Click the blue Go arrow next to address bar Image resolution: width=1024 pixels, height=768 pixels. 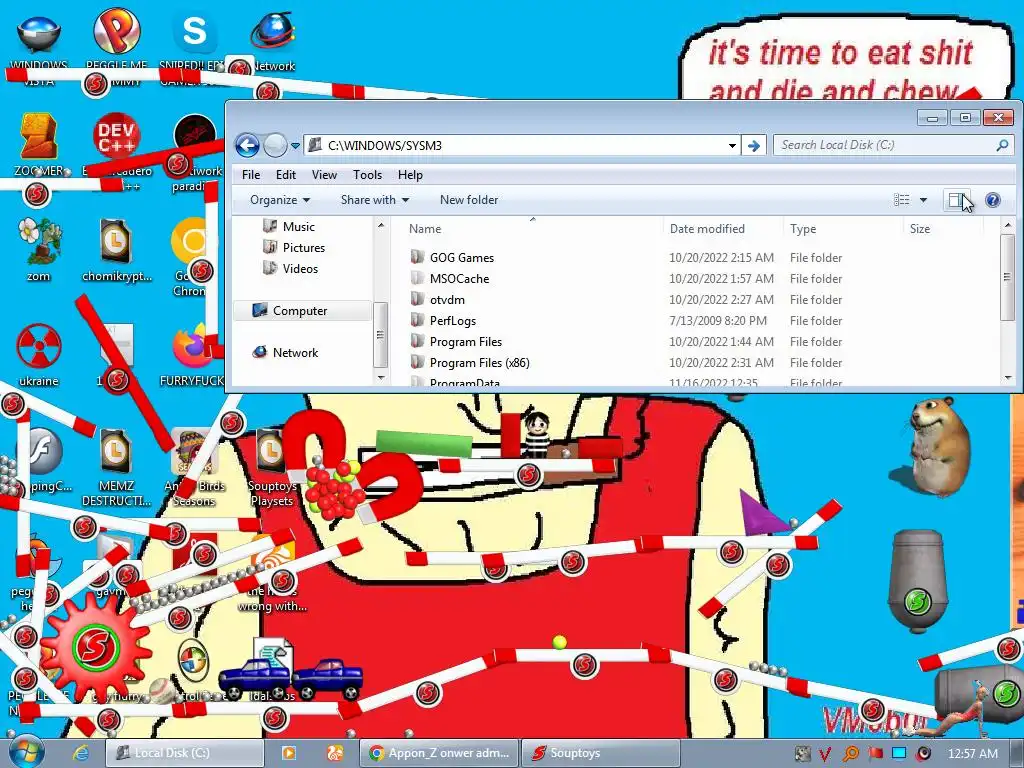(x=754, y=146)
